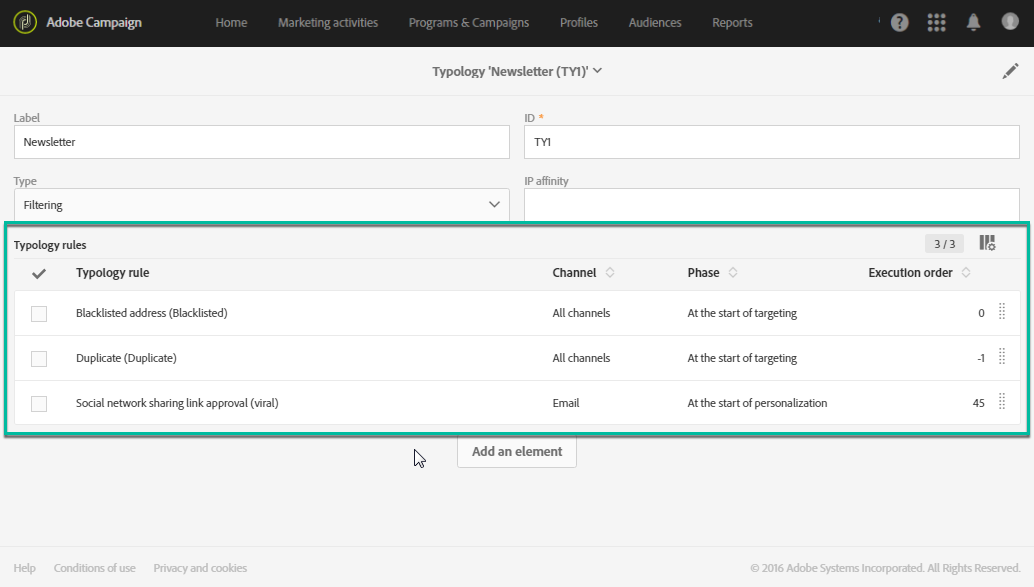Click drag handle of Blacklisted address row
This screenshot has height=587, width=1034.
[1002, 312]
